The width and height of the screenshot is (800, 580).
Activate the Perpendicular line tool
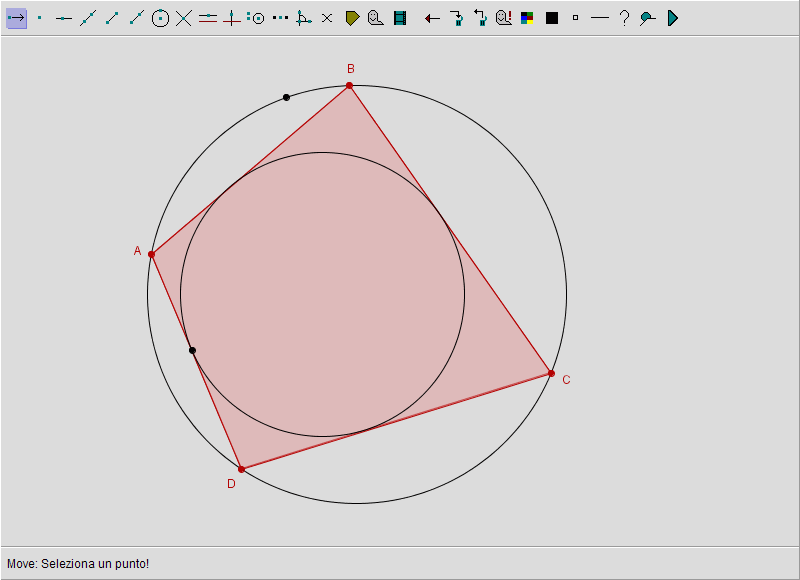(232, 18)
